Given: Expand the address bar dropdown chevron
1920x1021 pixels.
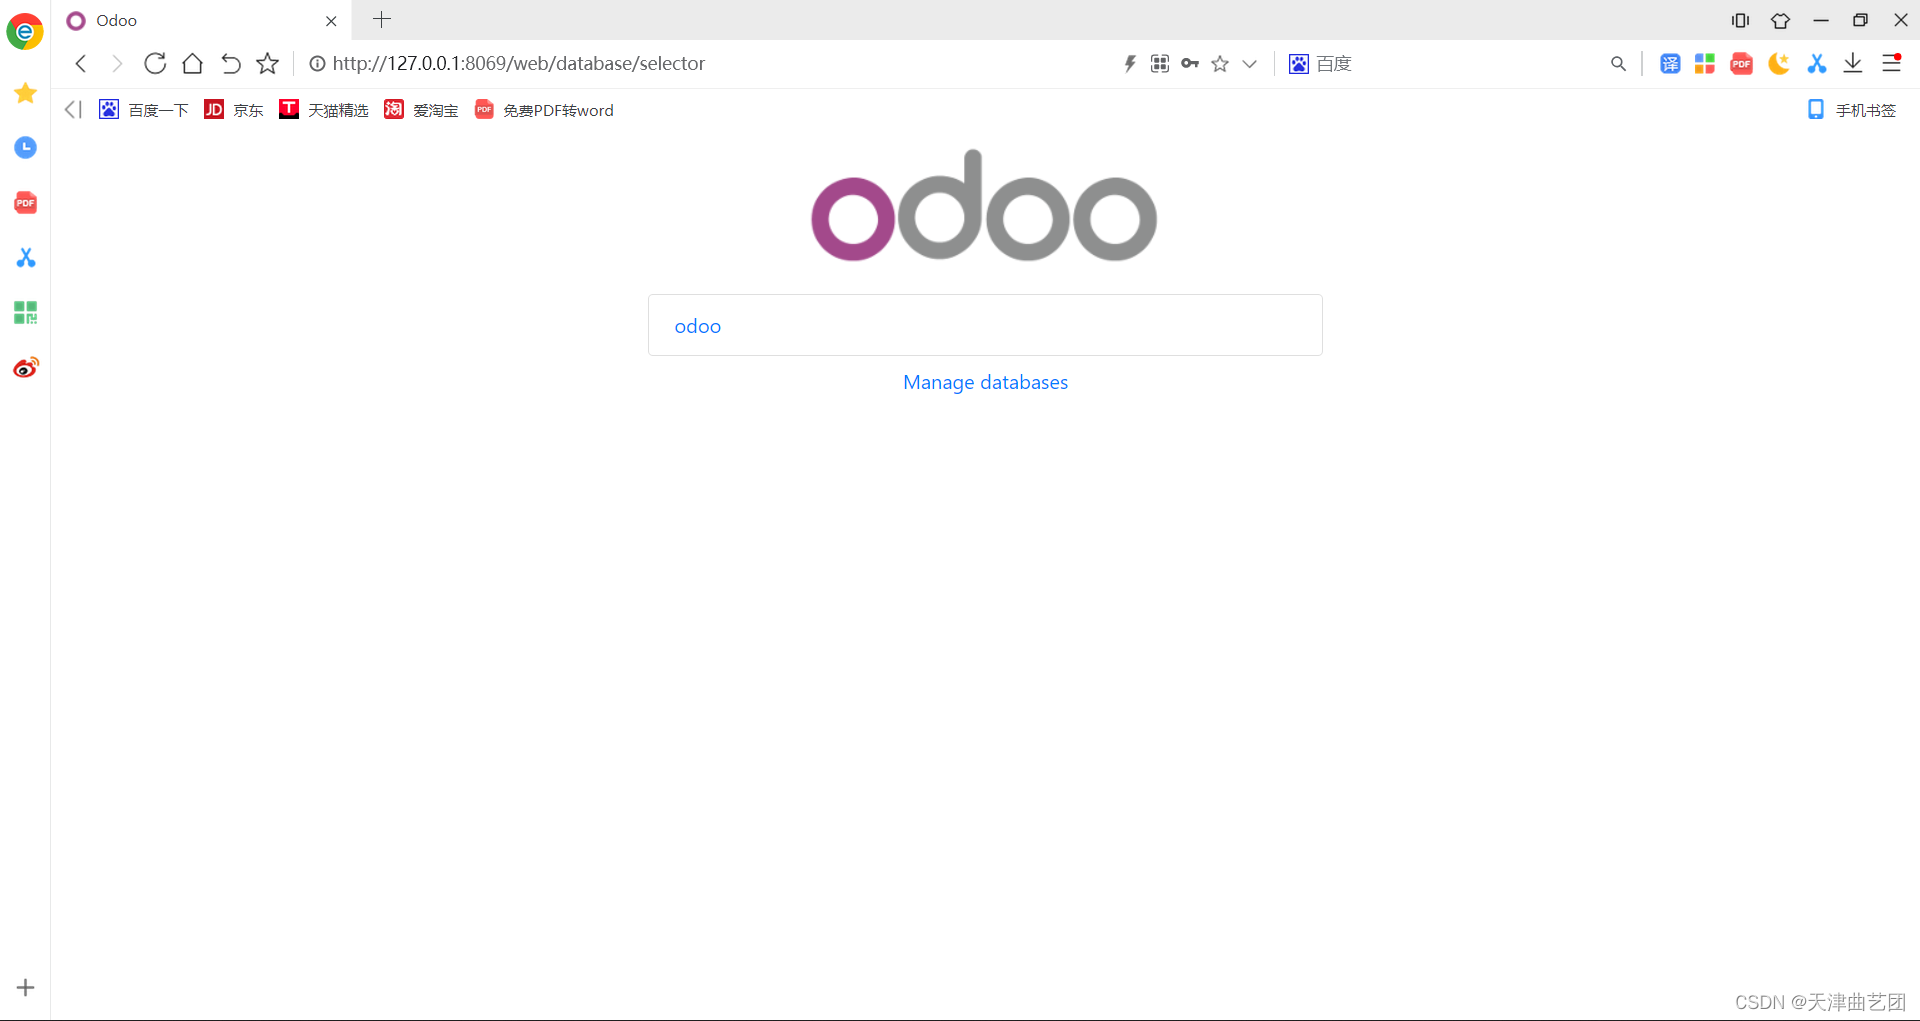Looking at the screenshot, I should click(1249, 63).
